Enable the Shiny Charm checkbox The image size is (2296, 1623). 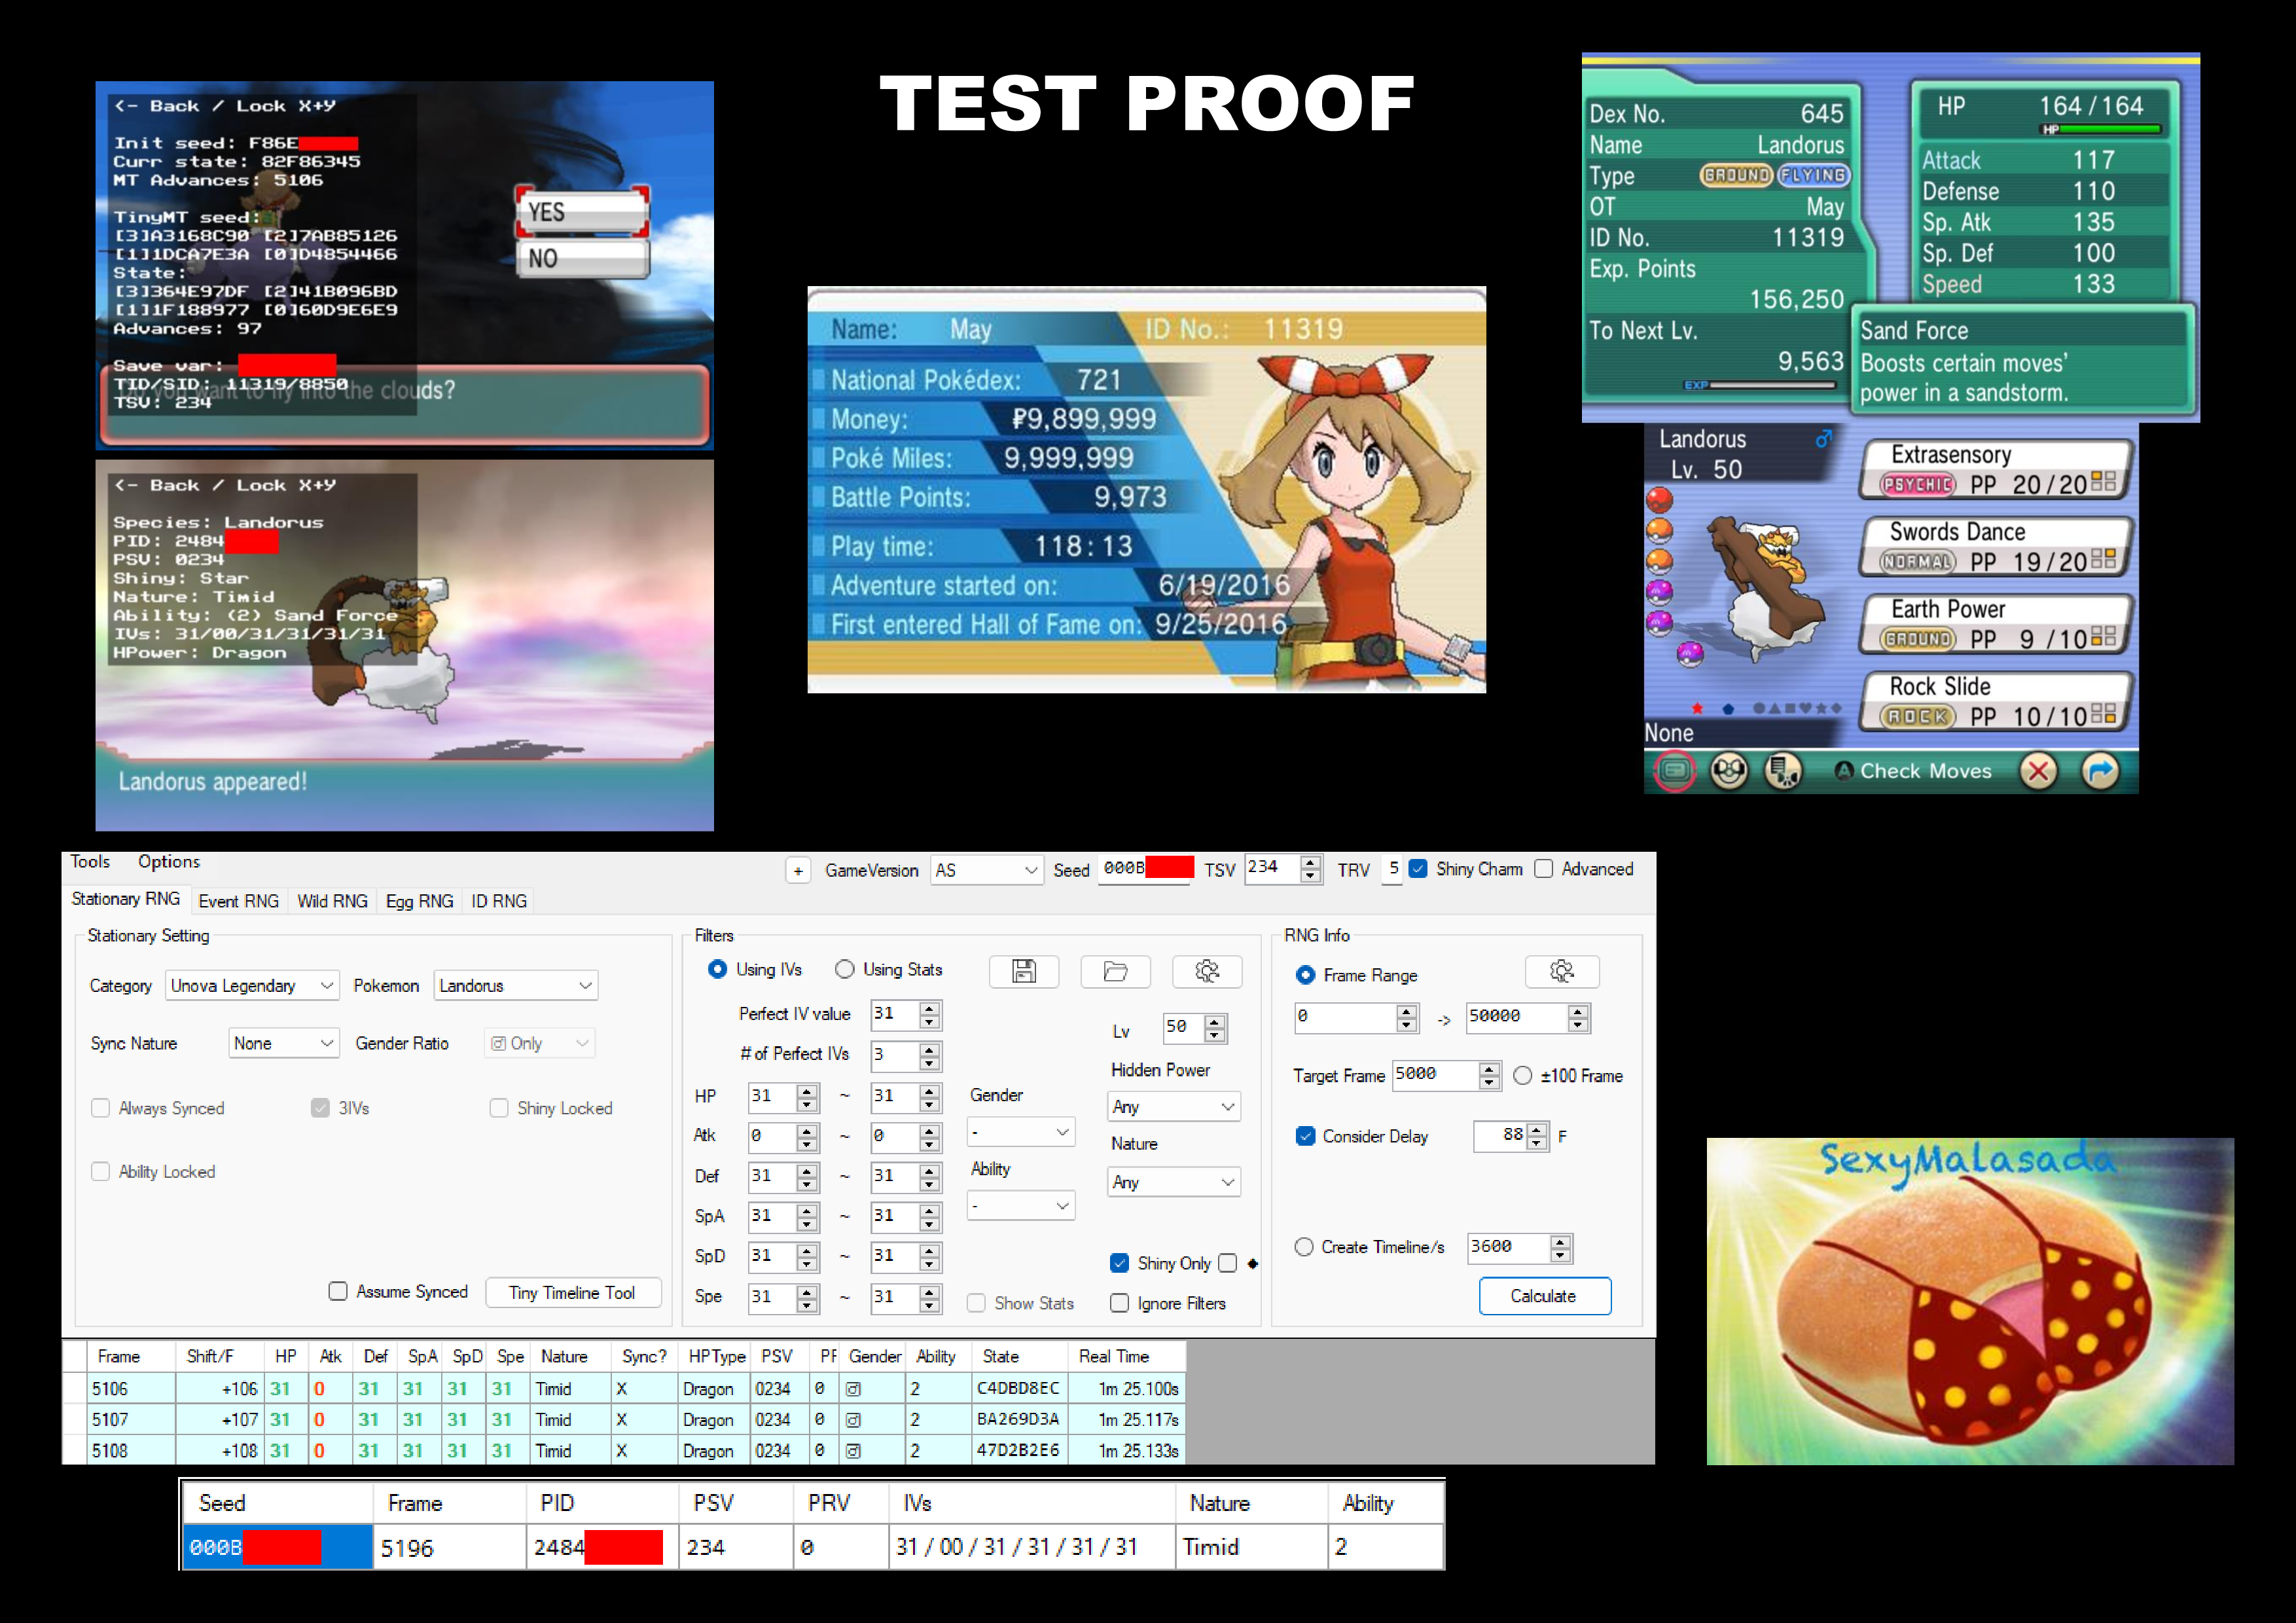point(1419,869)
